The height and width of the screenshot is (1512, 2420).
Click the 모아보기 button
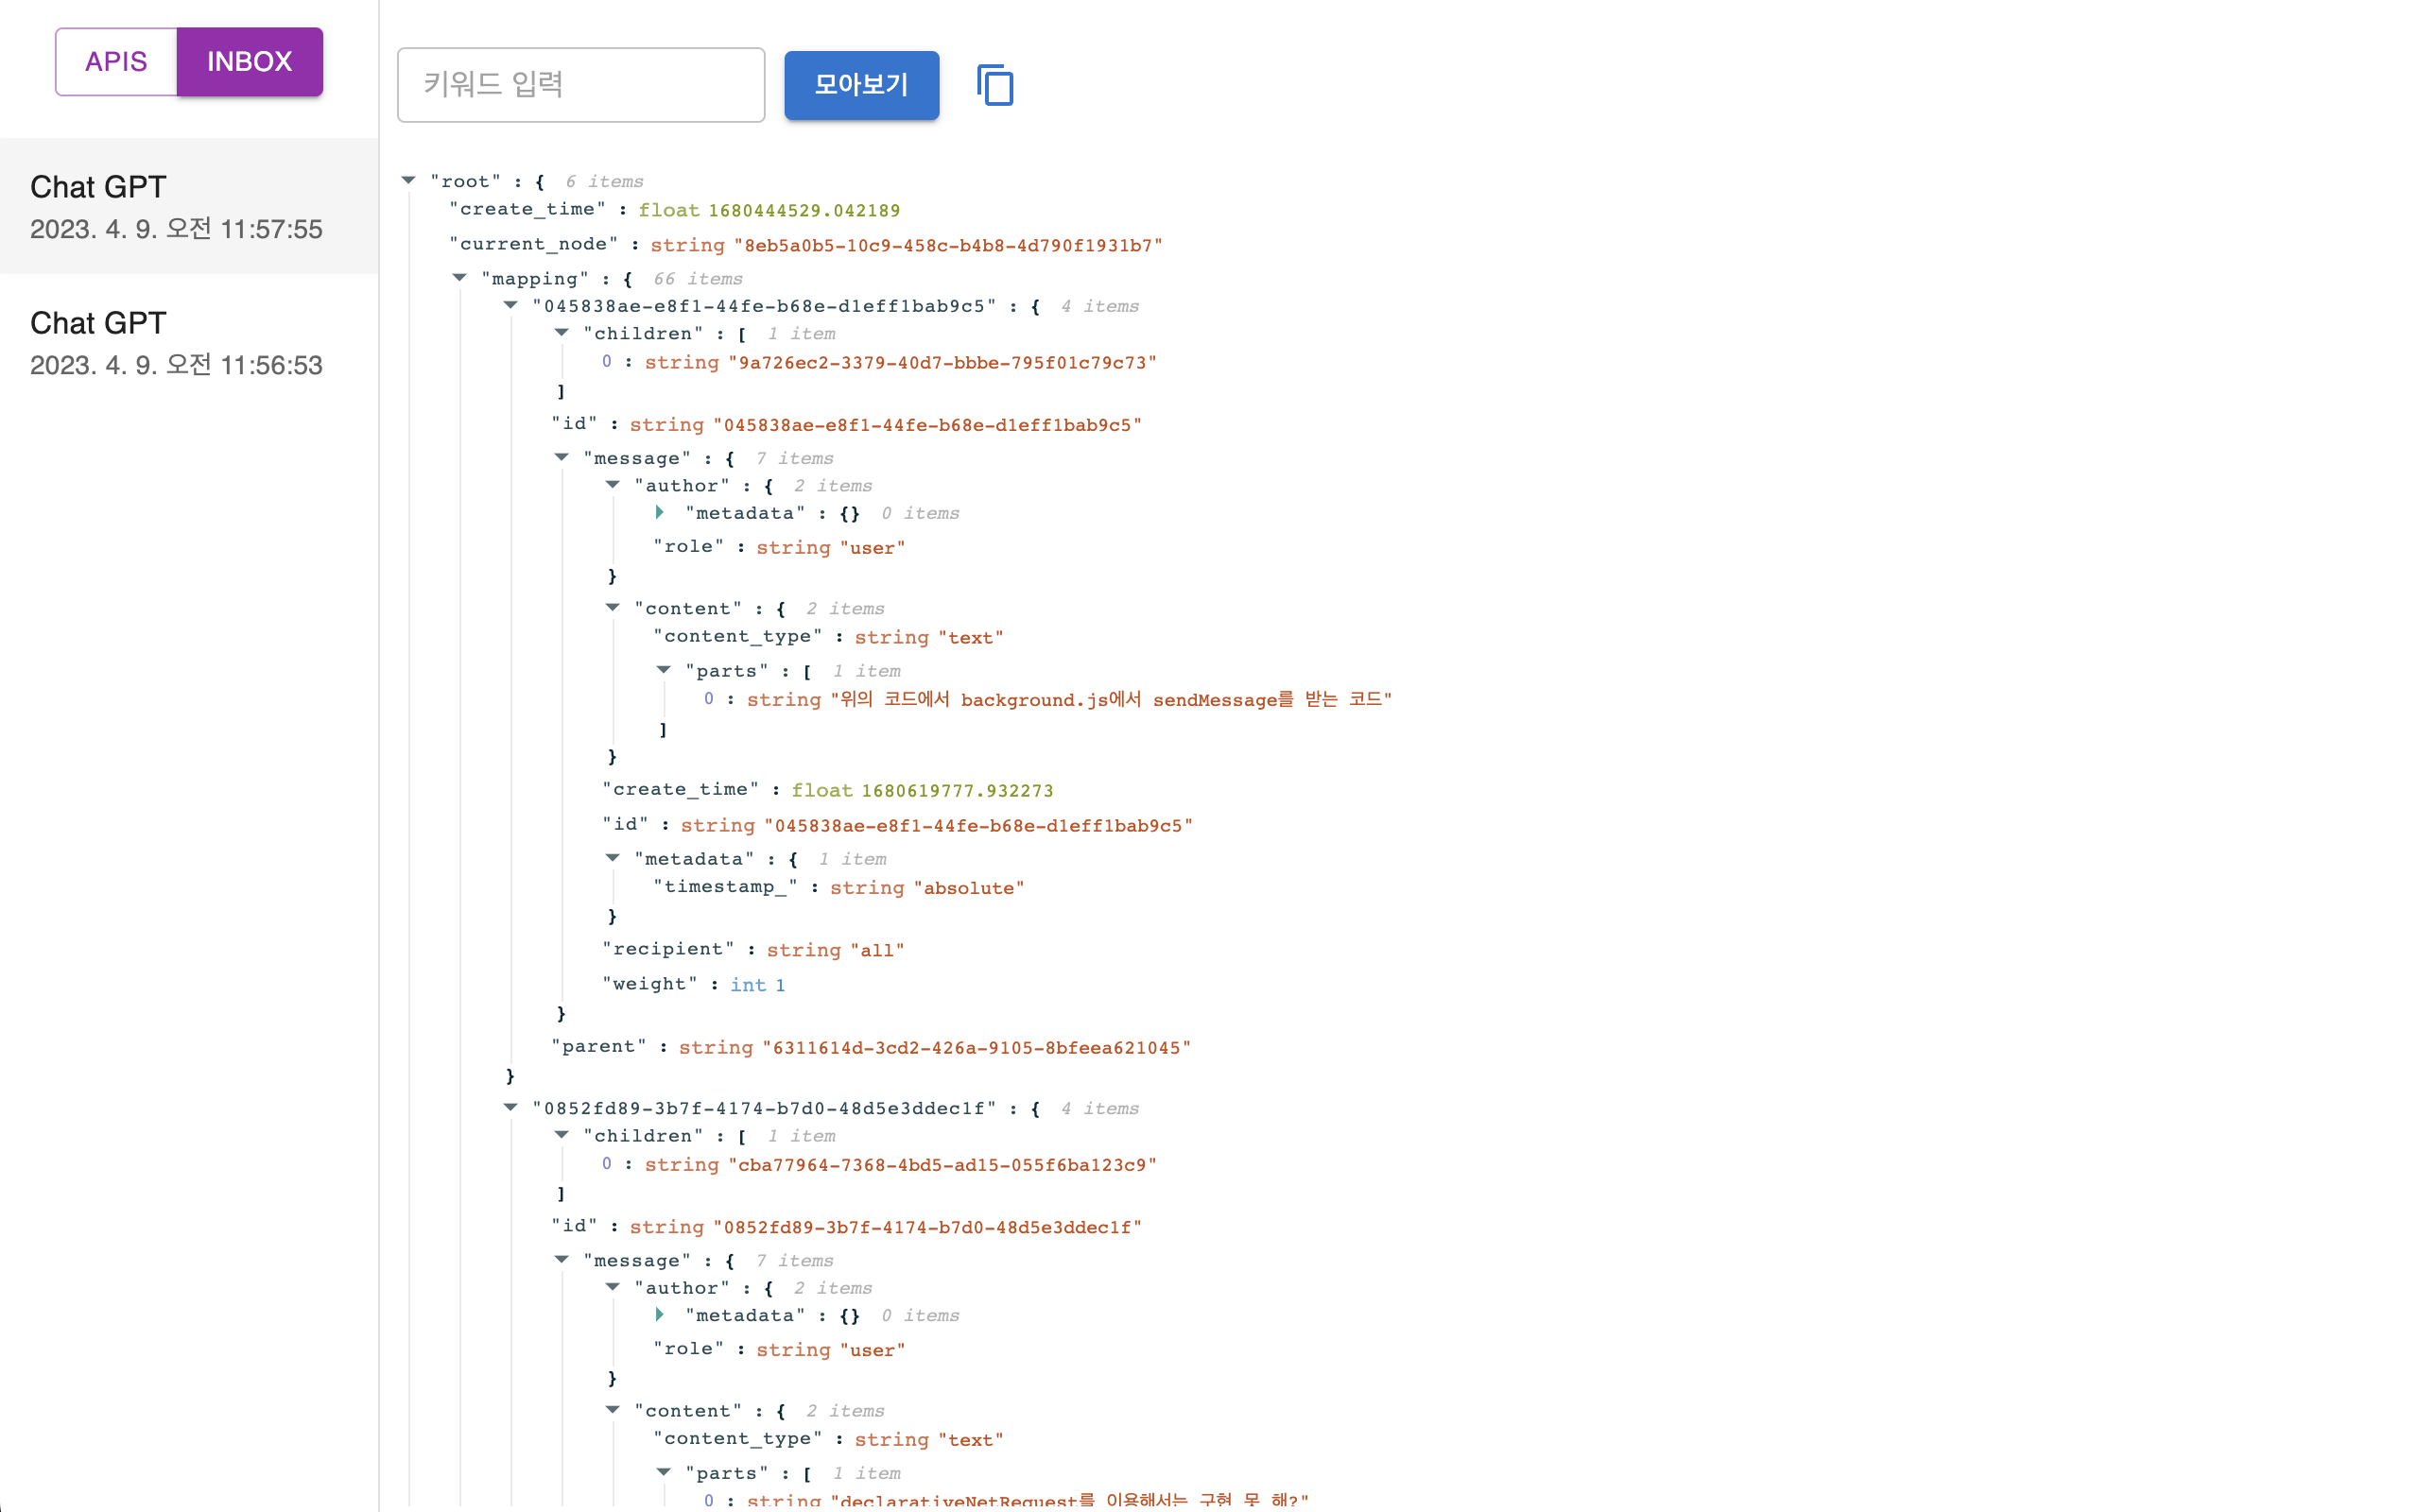(x=861, y=85)
